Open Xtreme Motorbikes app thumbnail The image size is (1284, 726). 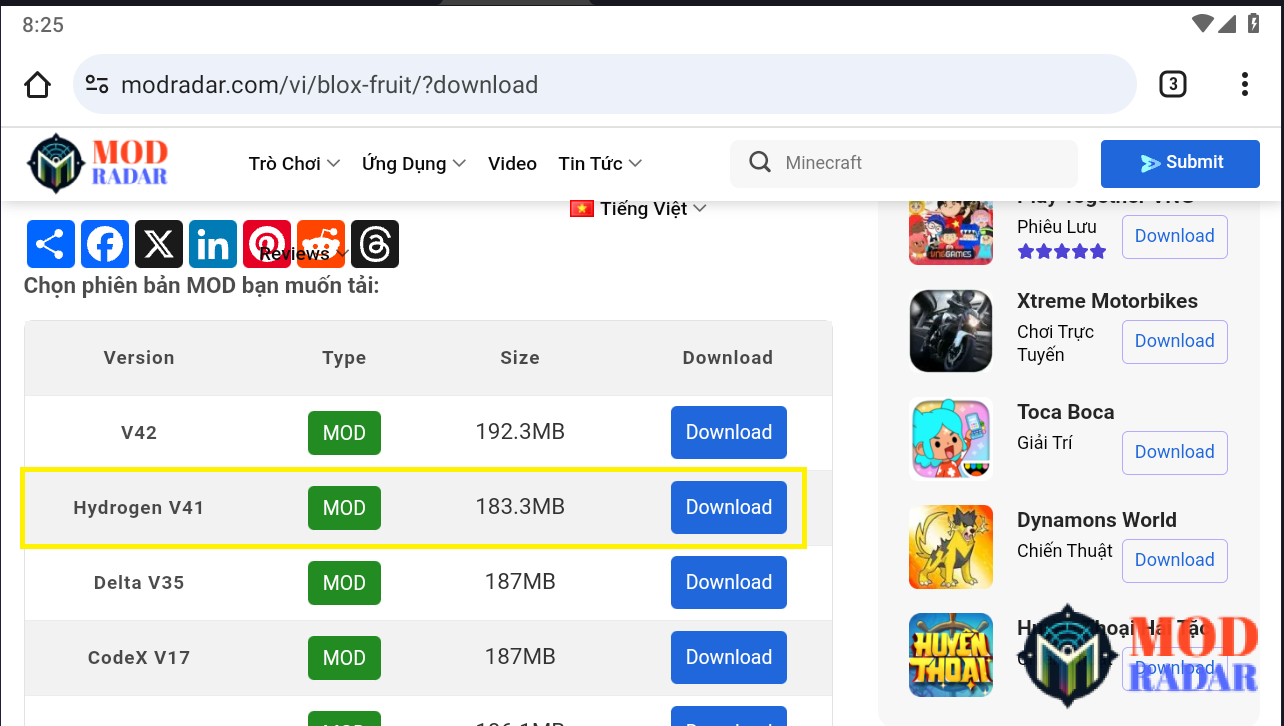tap(951, 331)
